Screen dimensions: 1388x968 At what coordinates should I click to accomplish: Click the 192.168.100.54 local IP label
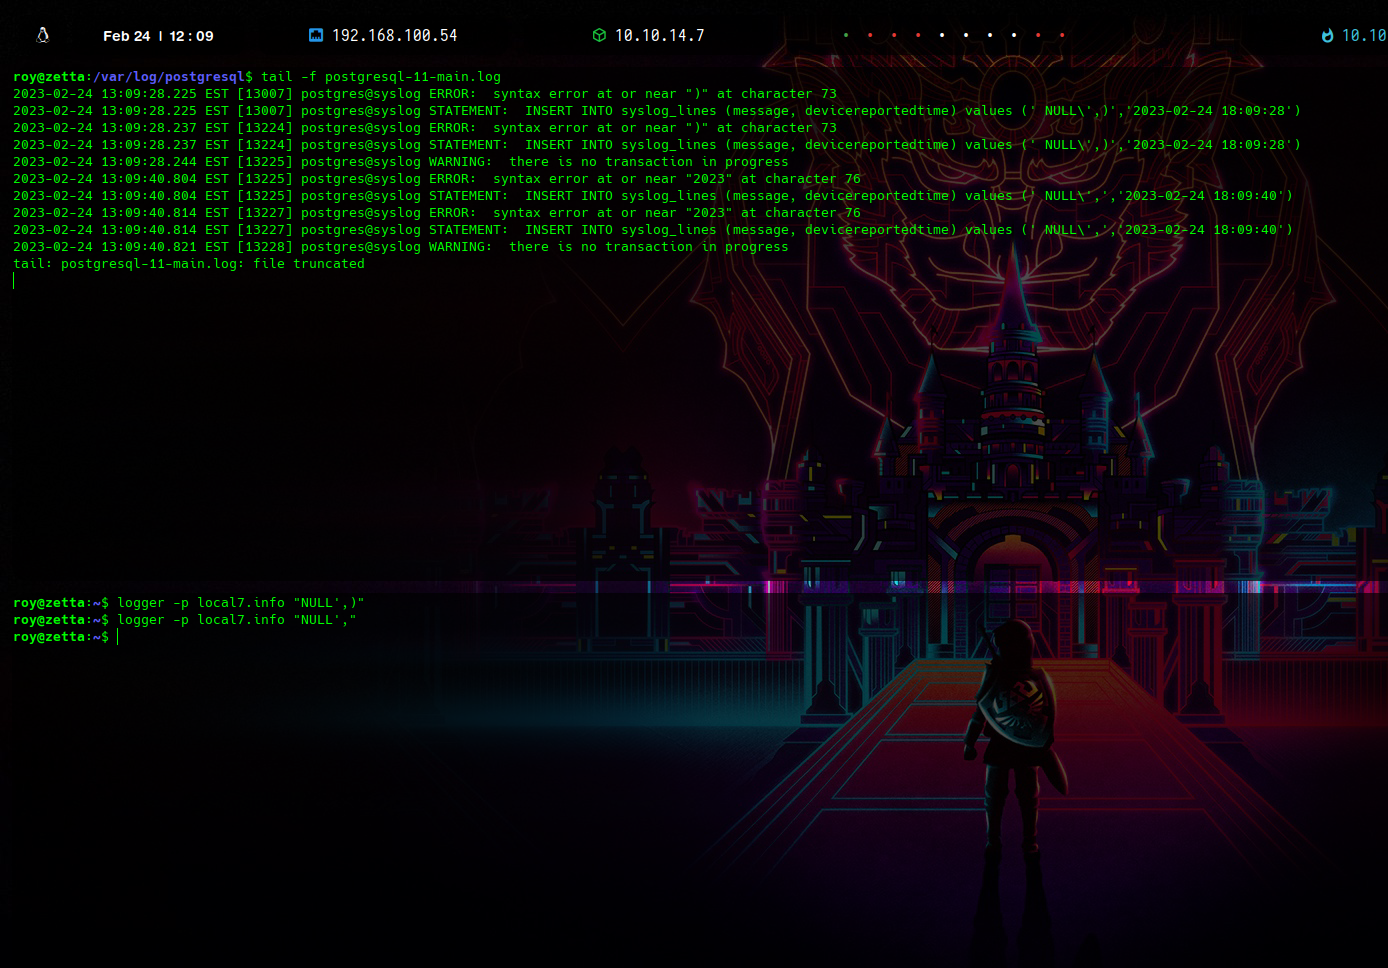coord(394,35)
